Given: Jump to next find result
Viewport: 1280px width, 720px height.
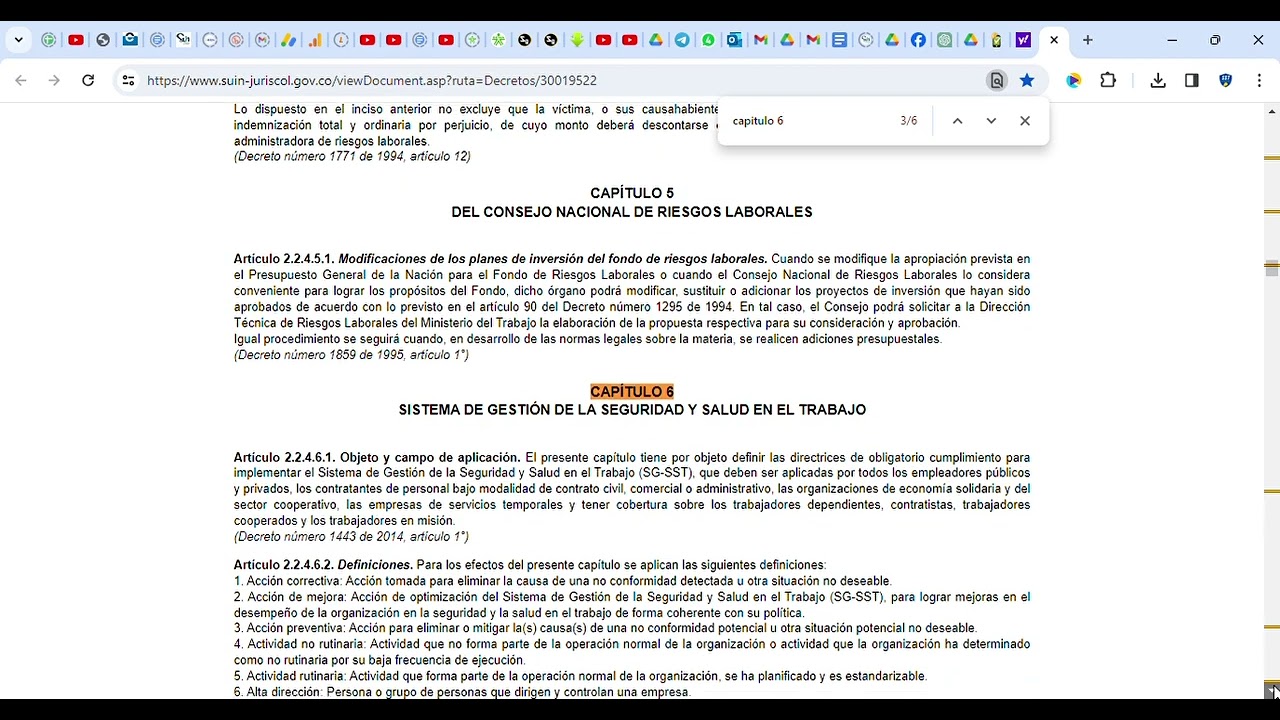Looking at the screenshot, I should (x=991, y=121).
